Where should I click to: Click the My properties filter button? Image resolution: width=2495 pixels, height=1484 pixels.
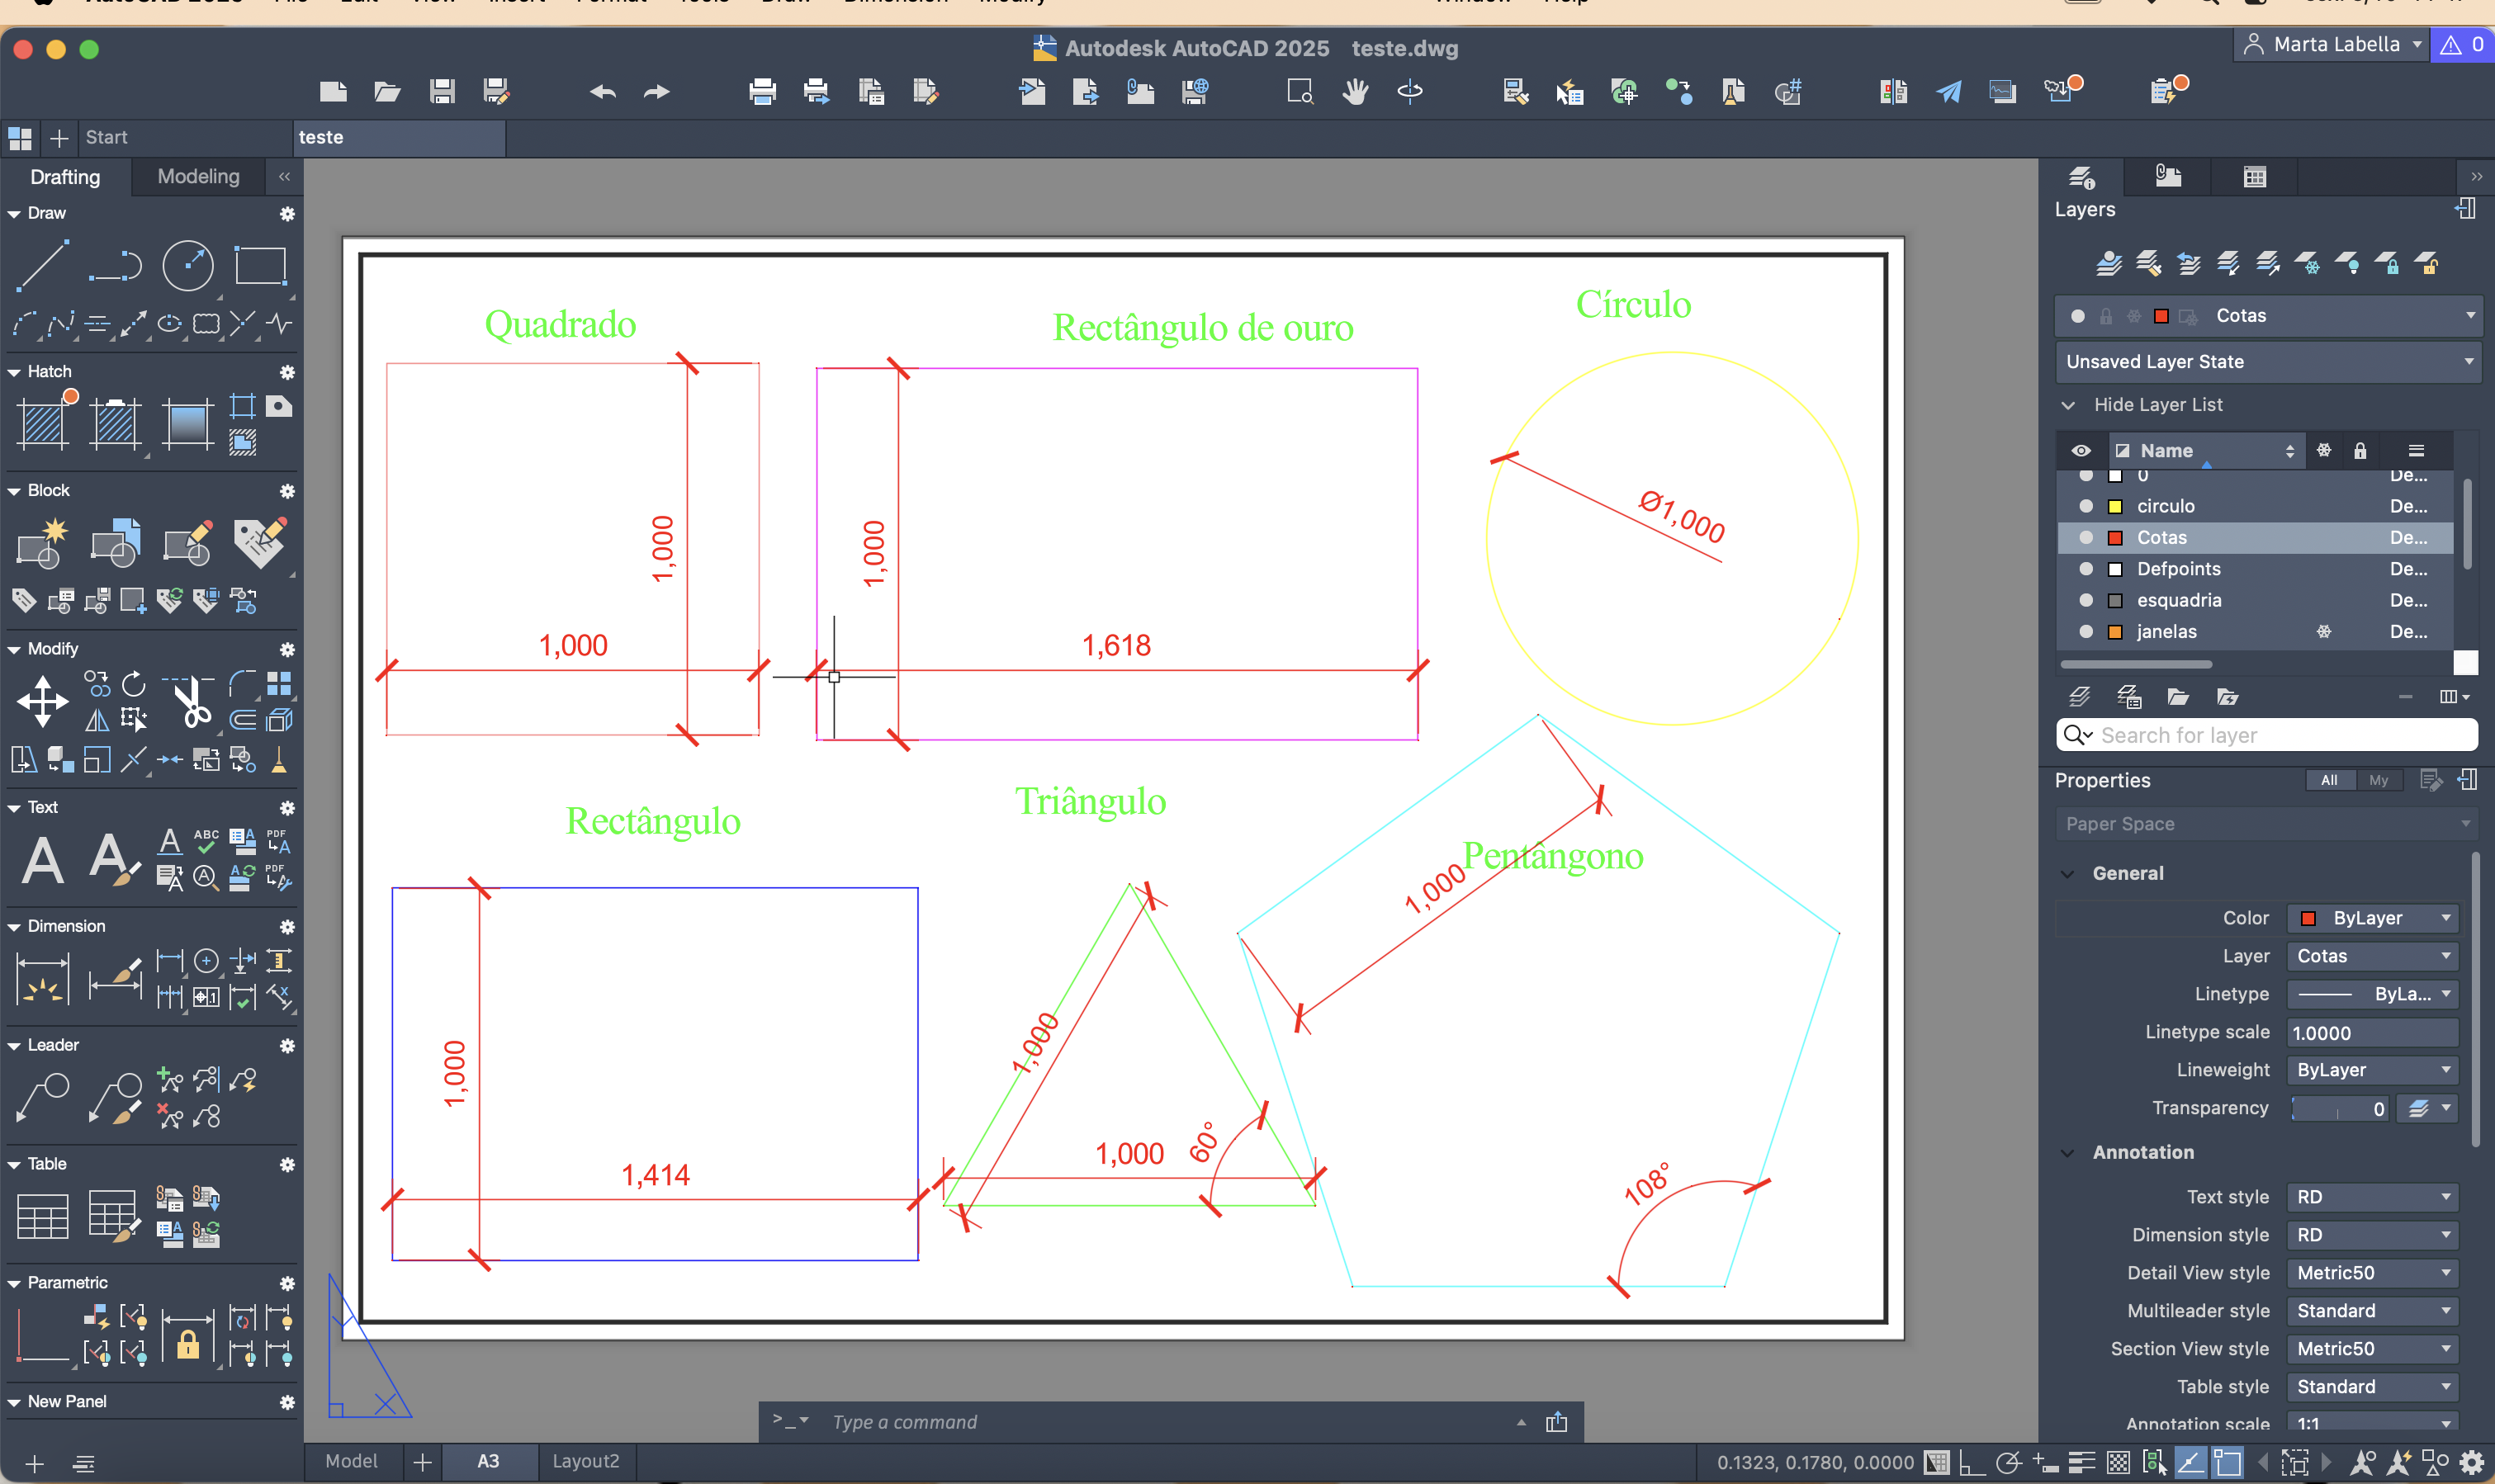click(x=2378, y=780)
